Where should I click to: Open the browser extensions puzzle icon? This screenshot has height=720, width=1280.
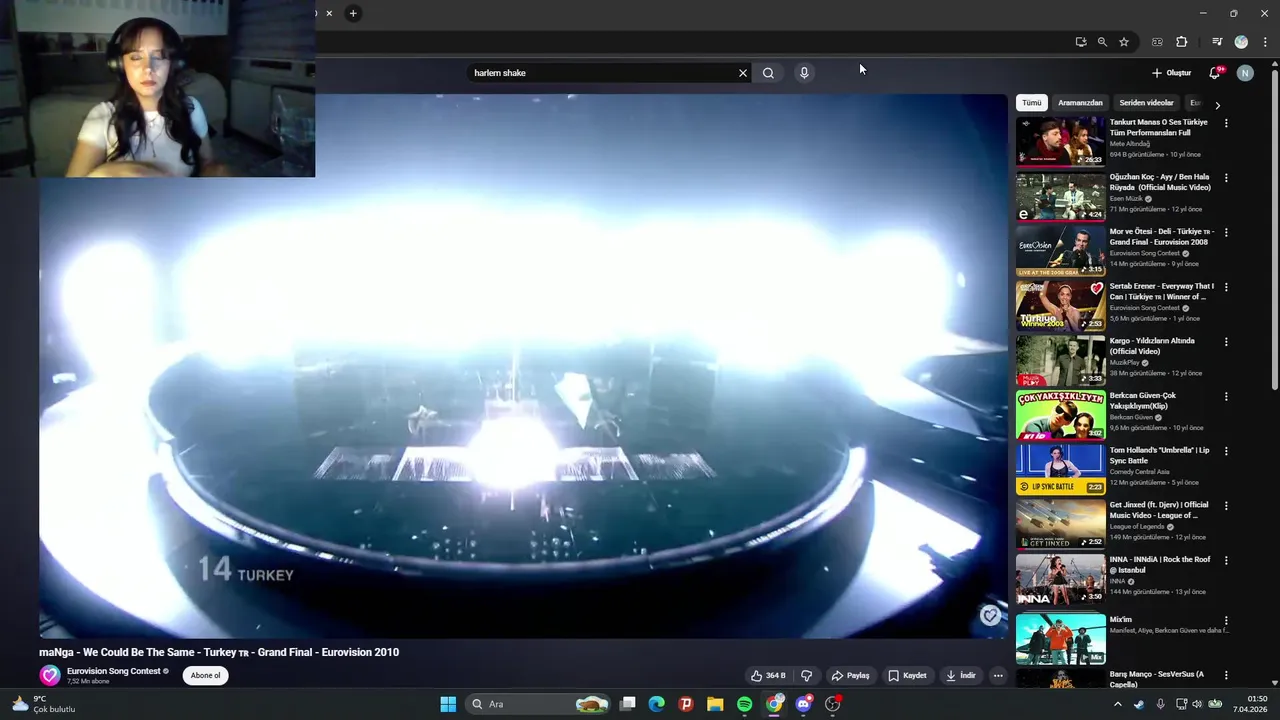point(1181,42)
